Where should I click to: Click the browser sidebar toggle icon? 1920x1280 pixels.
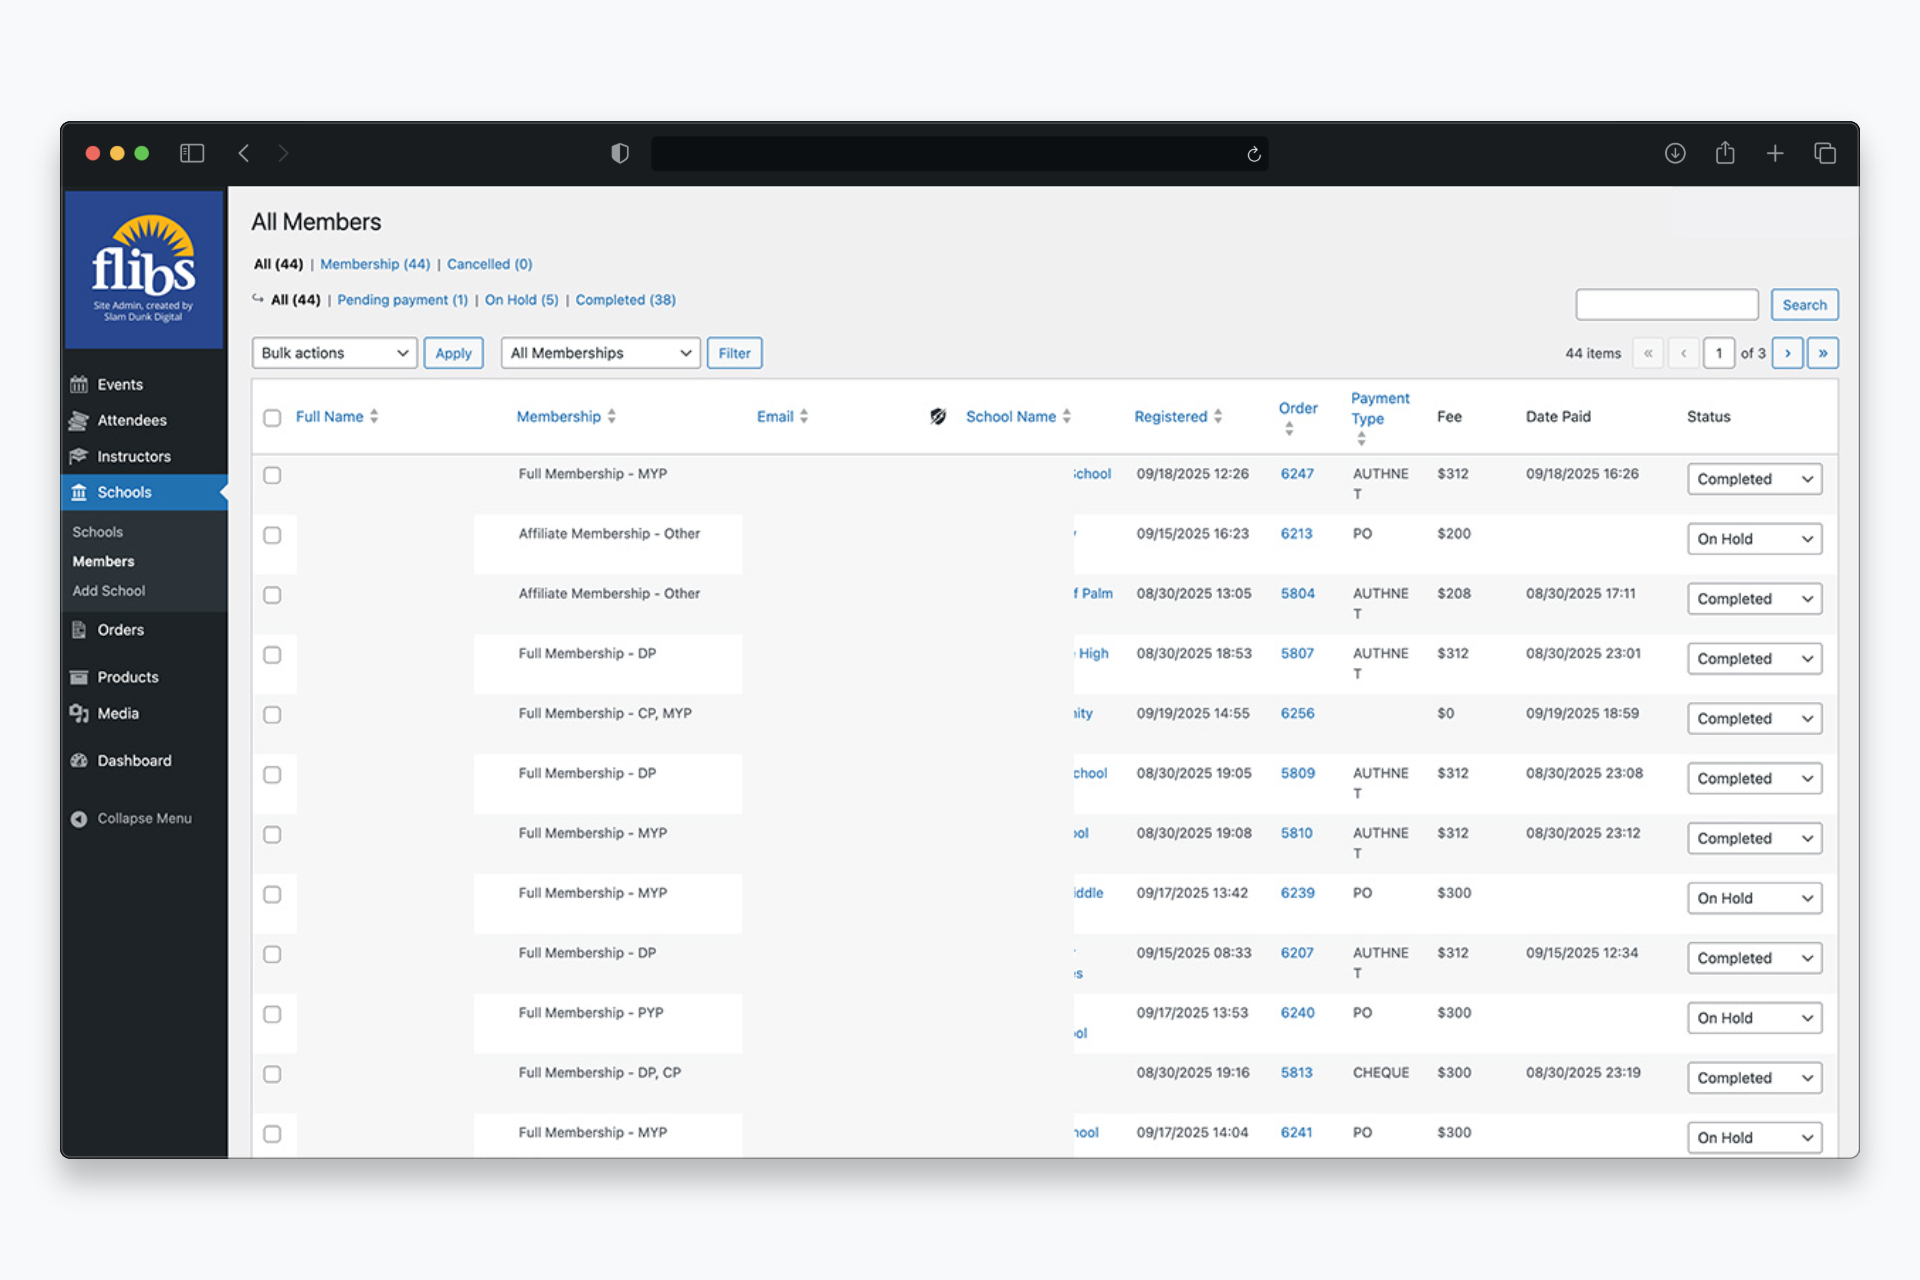click(192, 153)
